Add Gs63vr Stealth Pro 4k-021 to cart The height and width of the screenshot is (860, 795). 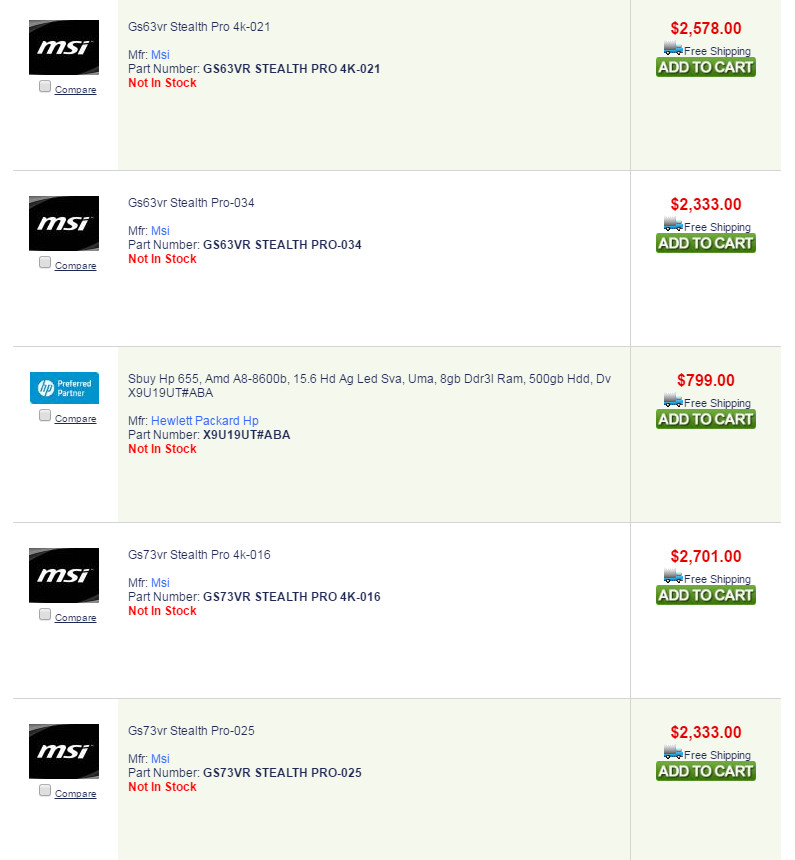coord(705,67)
